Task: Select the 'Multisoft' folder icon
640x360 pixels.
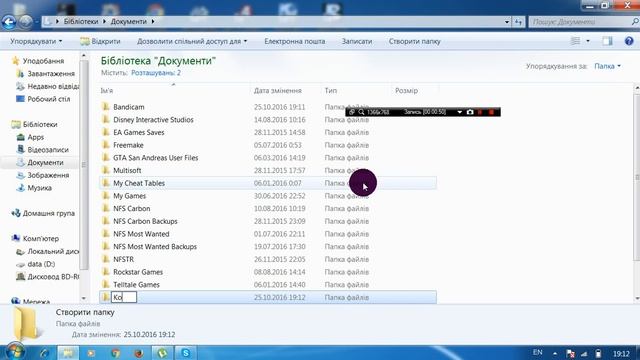Action: coord(106,170)
